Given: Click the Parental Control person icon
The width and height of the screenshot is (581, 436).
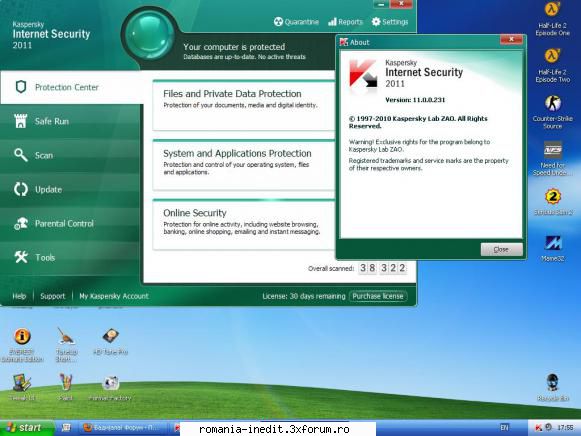Looking at the screenshot, I should [21, 223].
